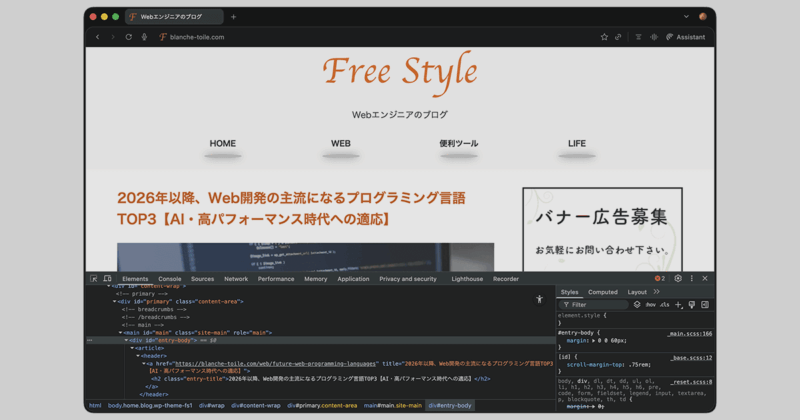Open the Recorder panel
This screenshot has width=800, height=420.
click(506, 279)
